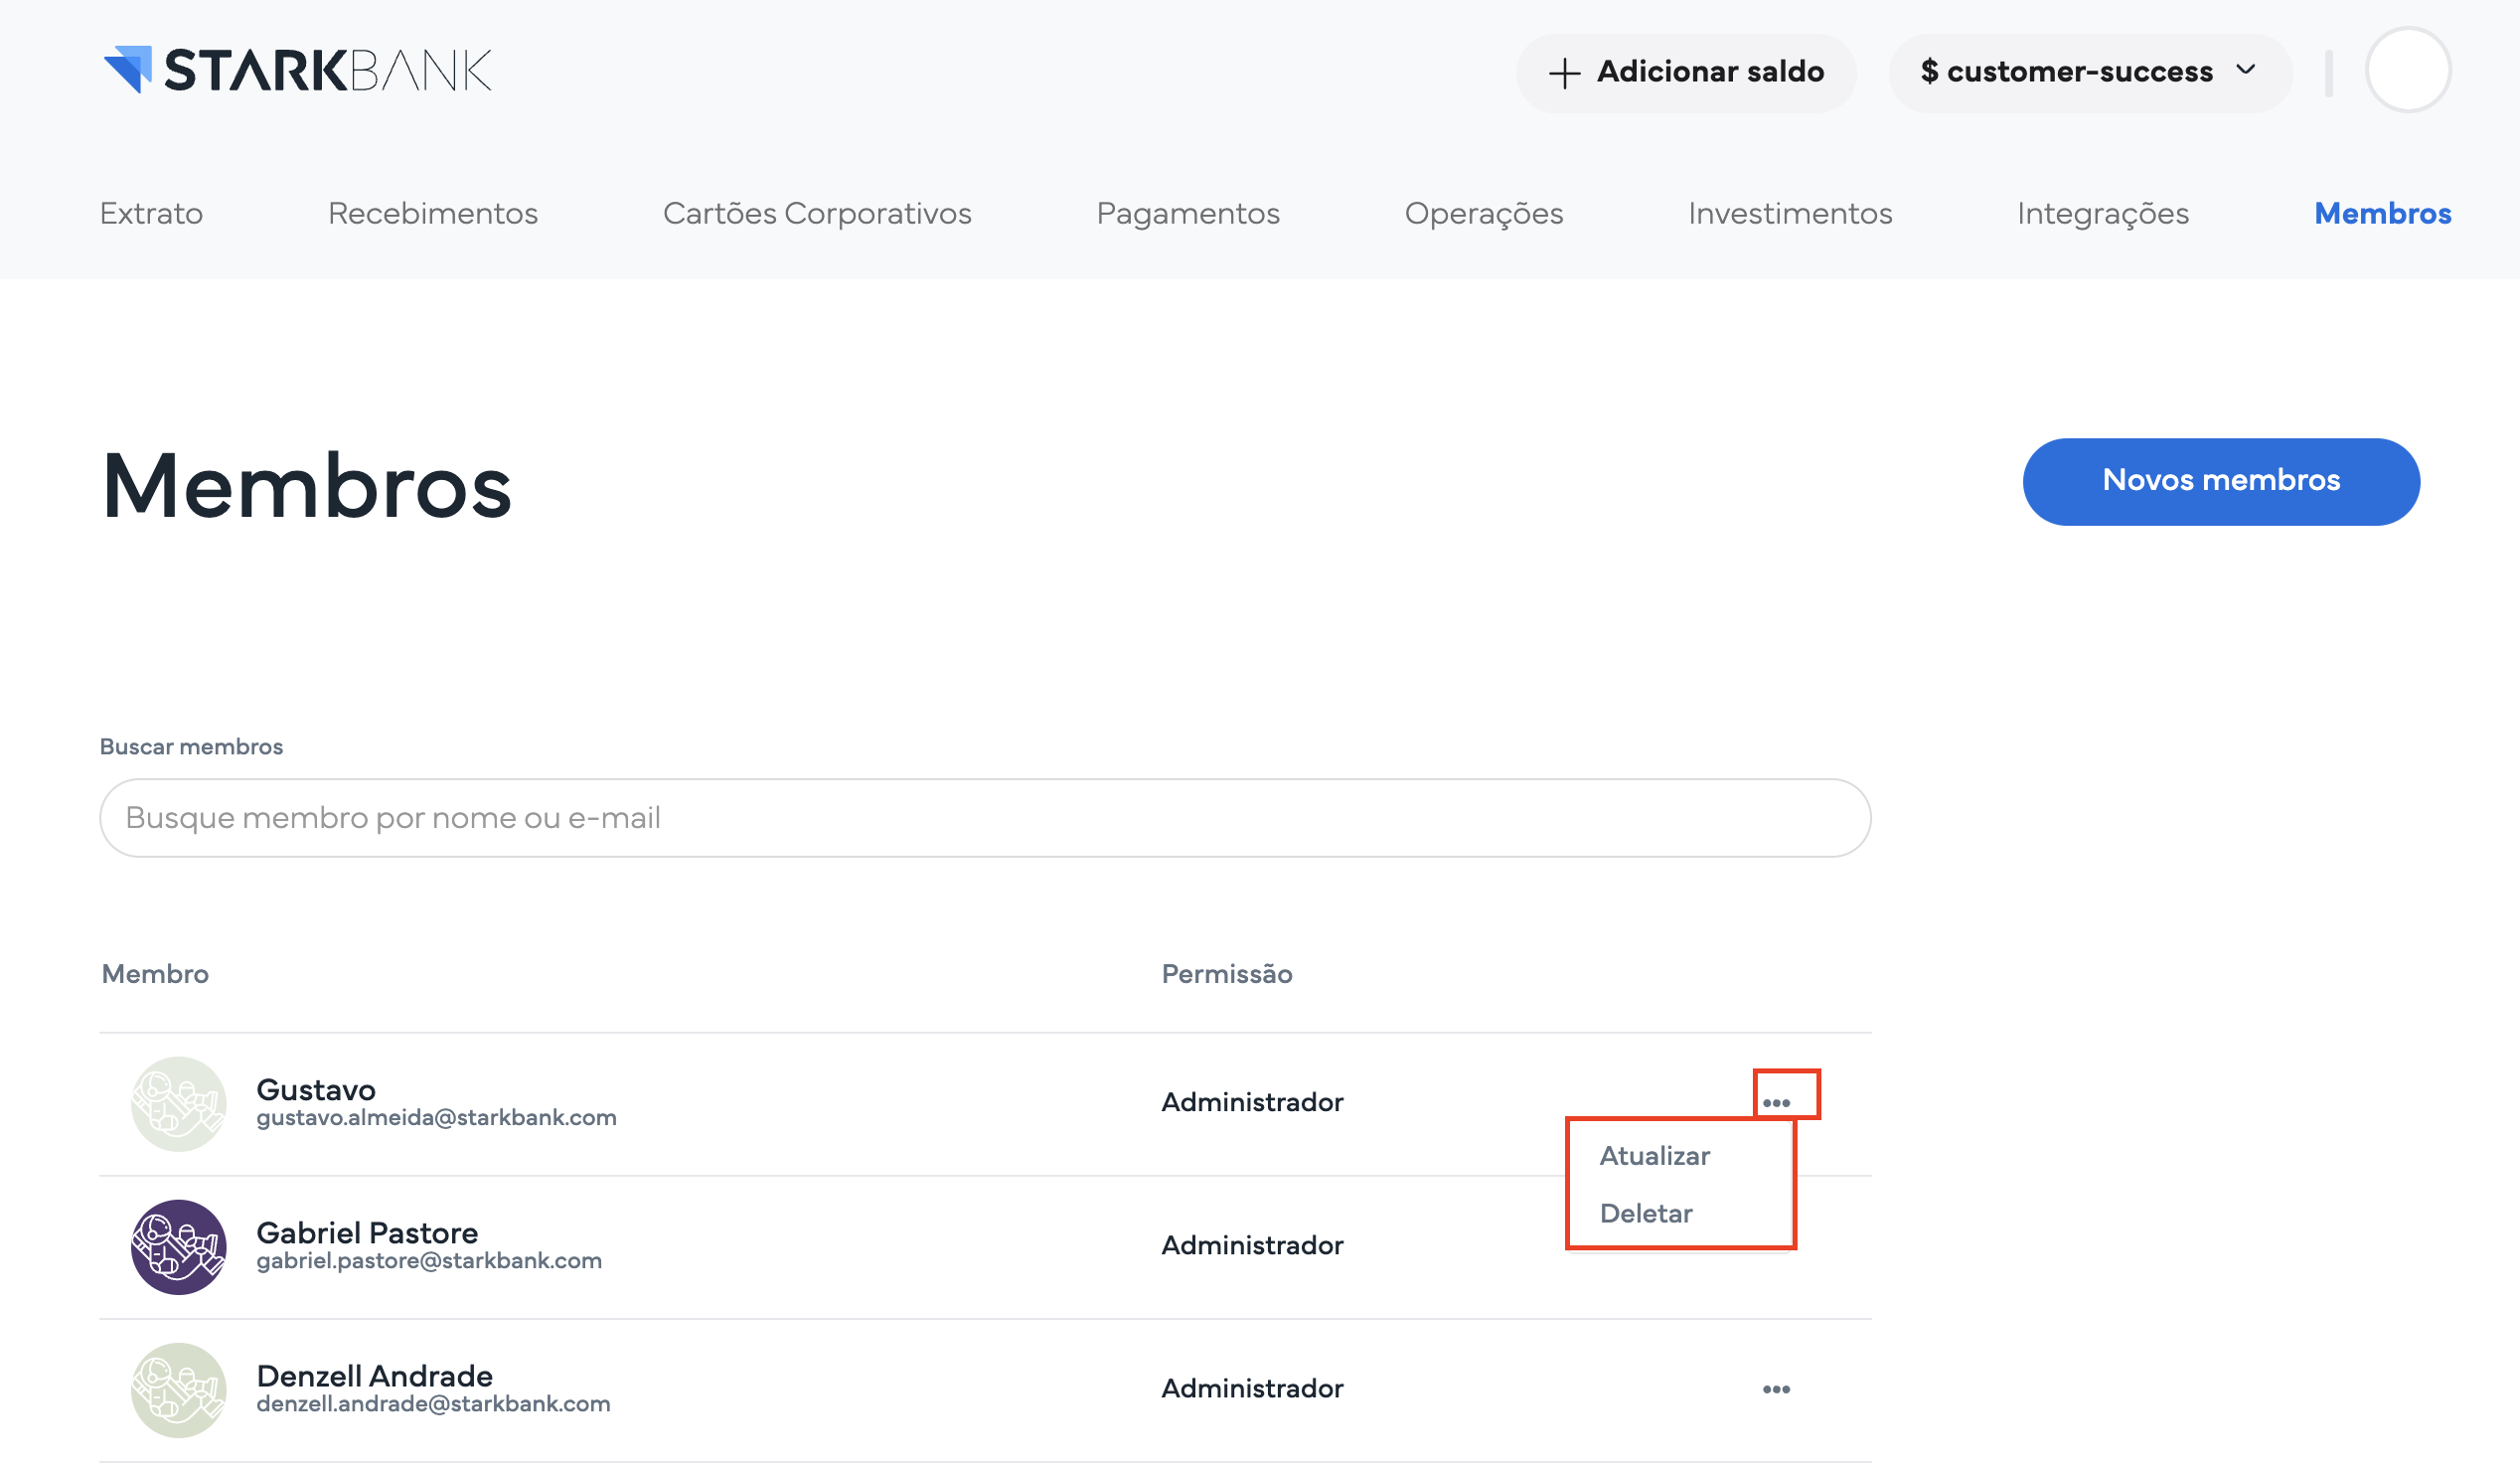The image size is (2520, 1469).
Task: Expand the customer-success workspace dropdown
Action: 2090,72
